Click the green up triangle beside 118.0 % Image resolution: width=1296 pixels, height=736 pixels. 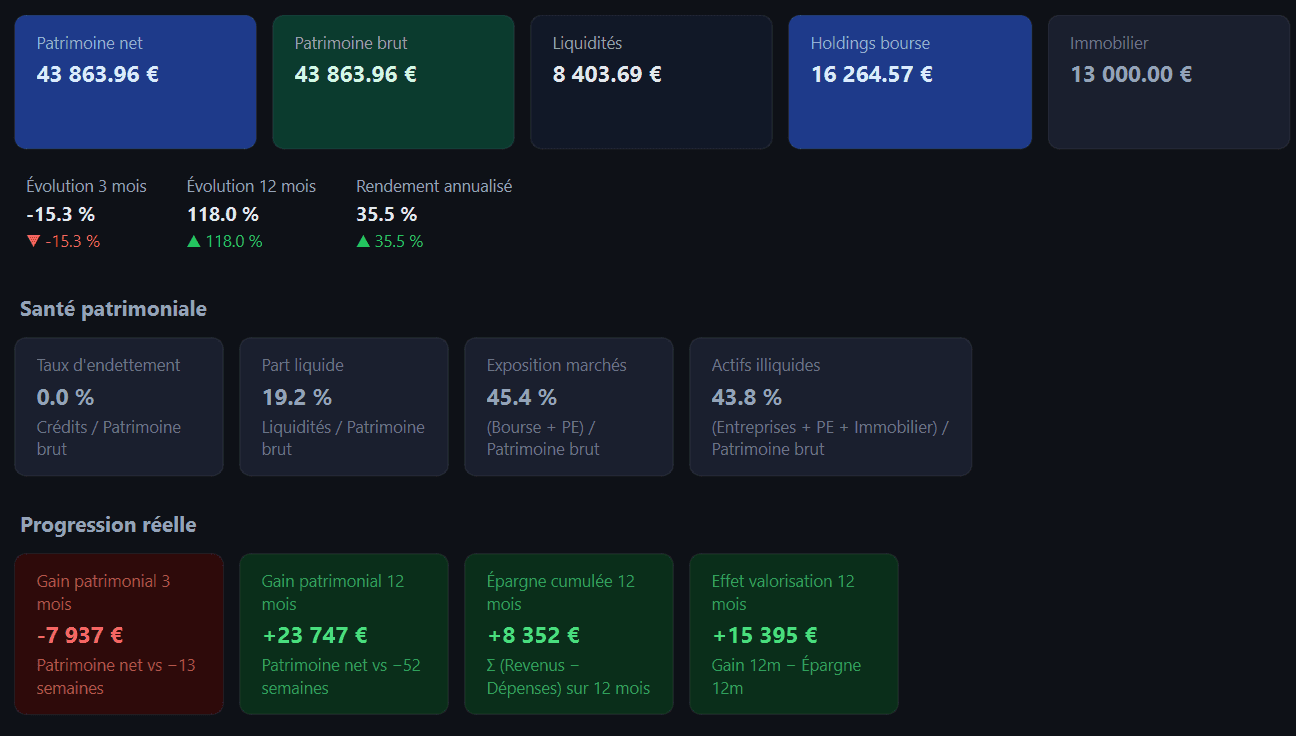point(194,241)
